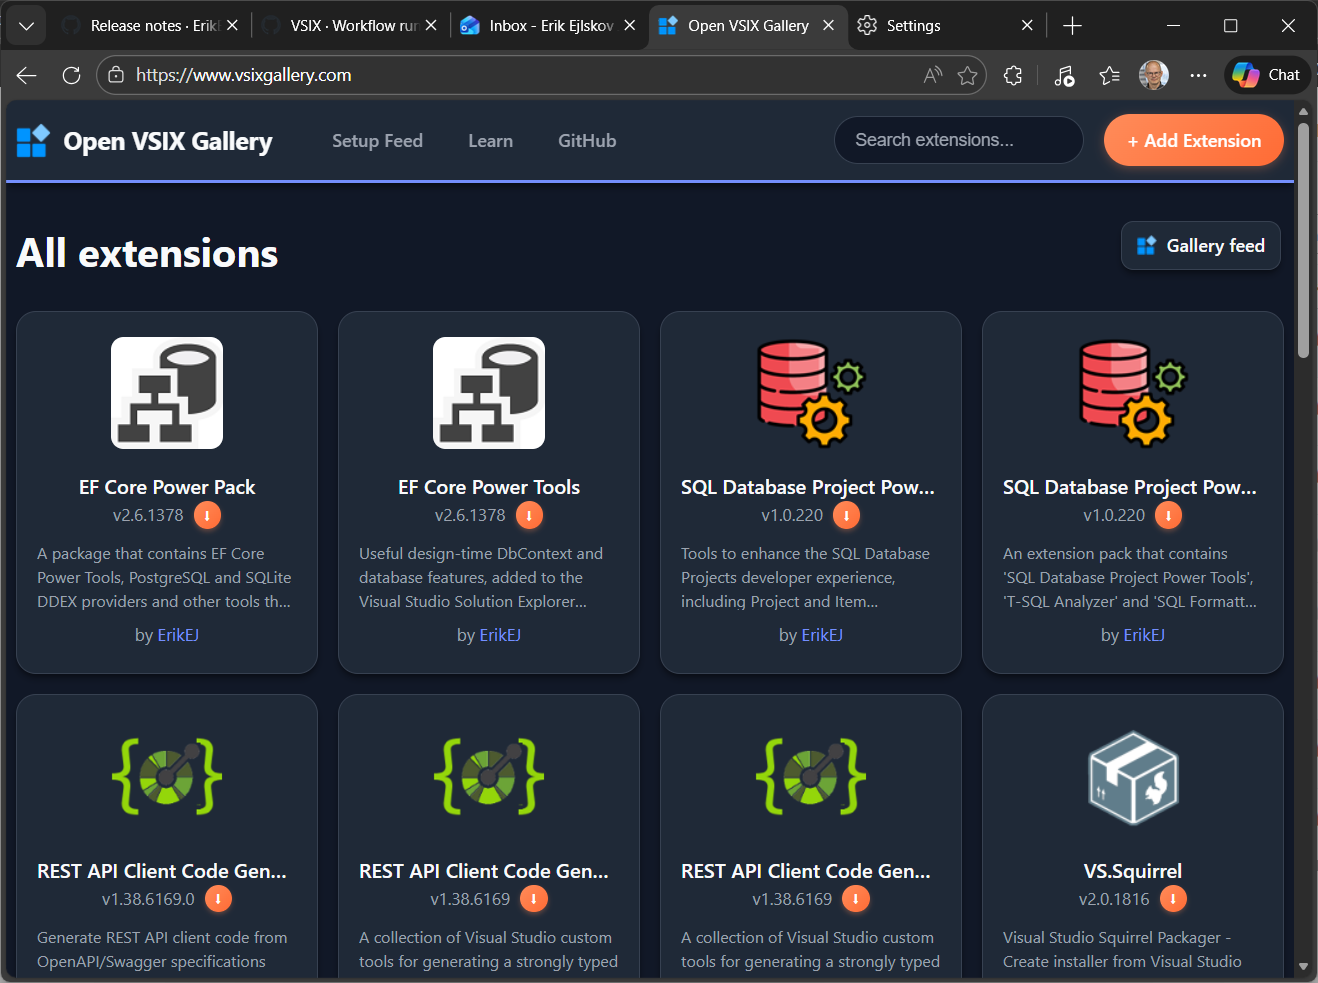
Task: Focus the Search extensions input field
Action: click(958, 140)
